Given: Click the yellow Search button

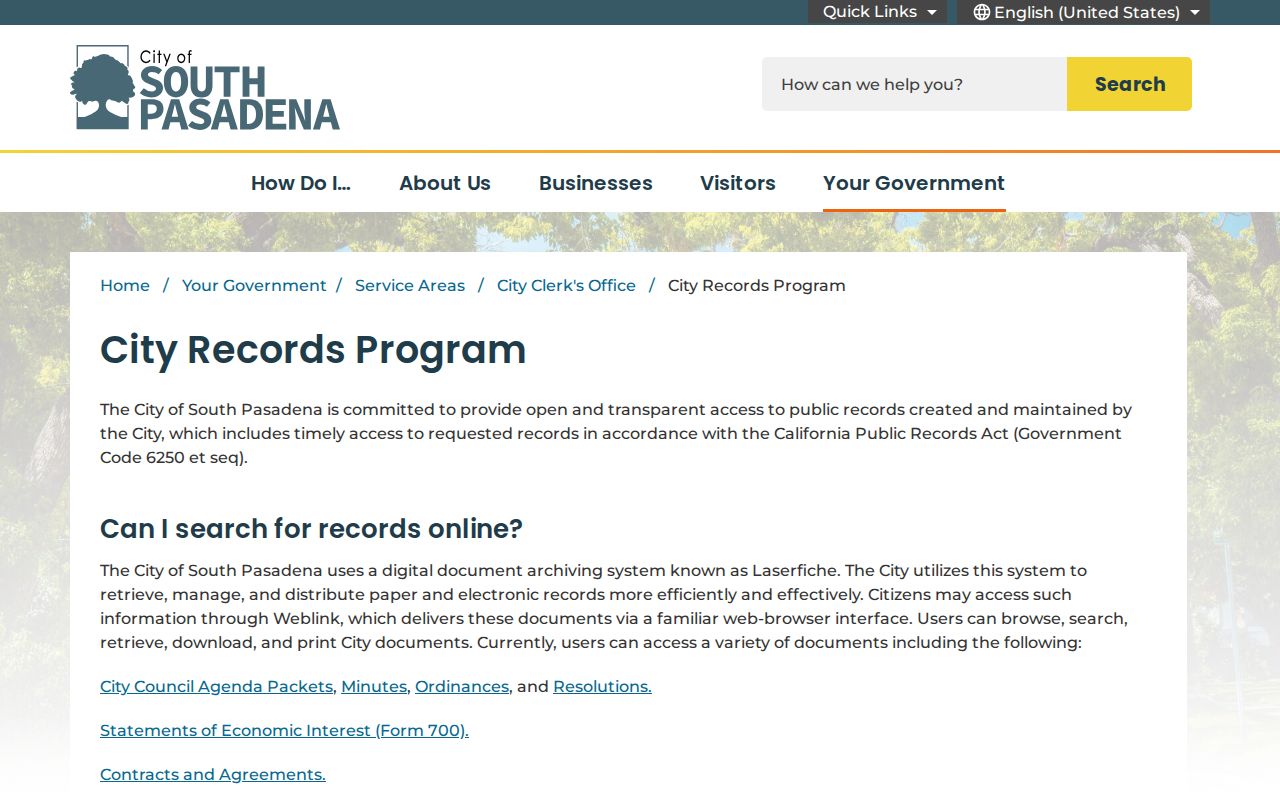Looking at the screenshot, I should pos(1129,84).
